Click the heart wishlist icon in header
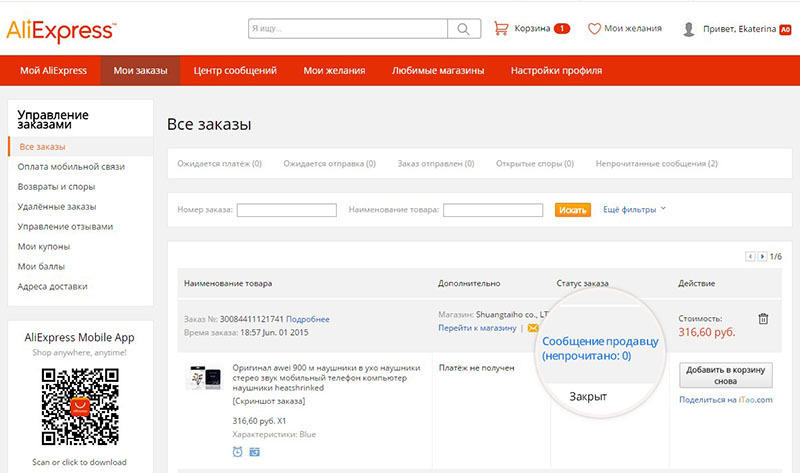 (594, 29)
